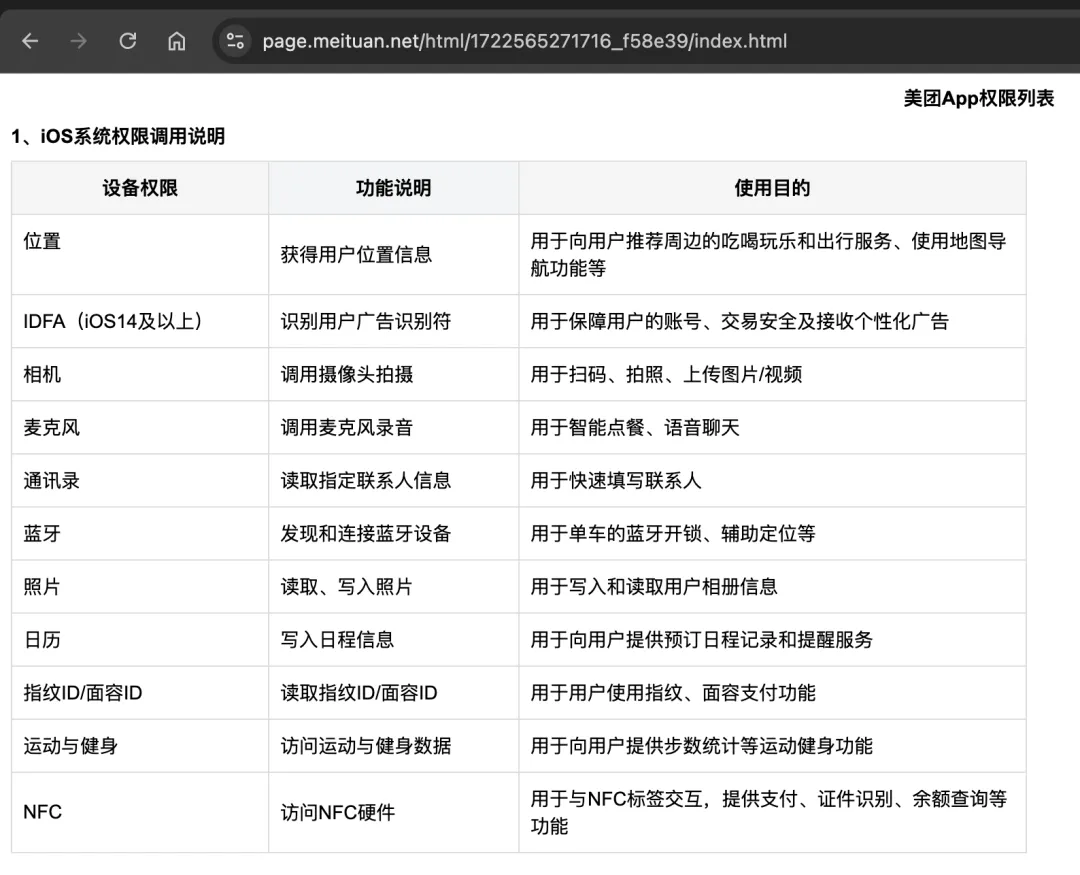Reload the current page
Screen dimensions: 1080x875
click(127, 41)
